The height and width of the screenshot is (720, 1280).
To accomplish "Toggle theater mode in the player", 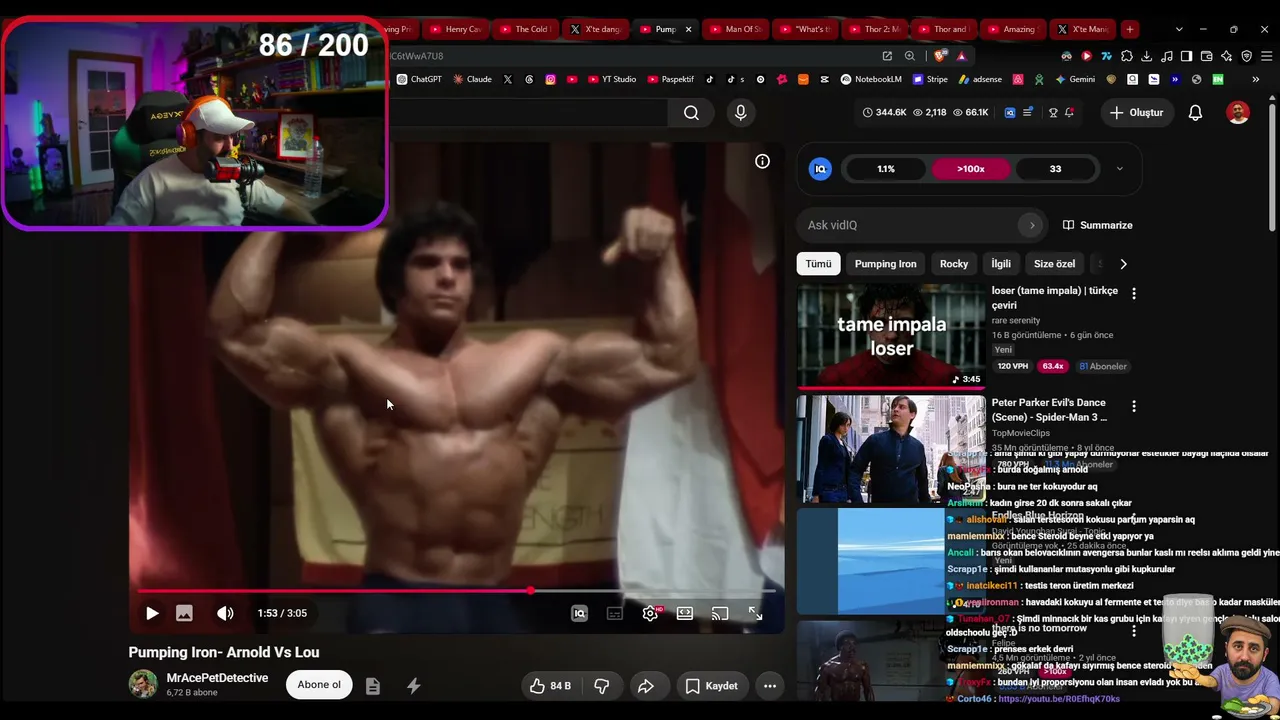I will [x=685, y=613].
